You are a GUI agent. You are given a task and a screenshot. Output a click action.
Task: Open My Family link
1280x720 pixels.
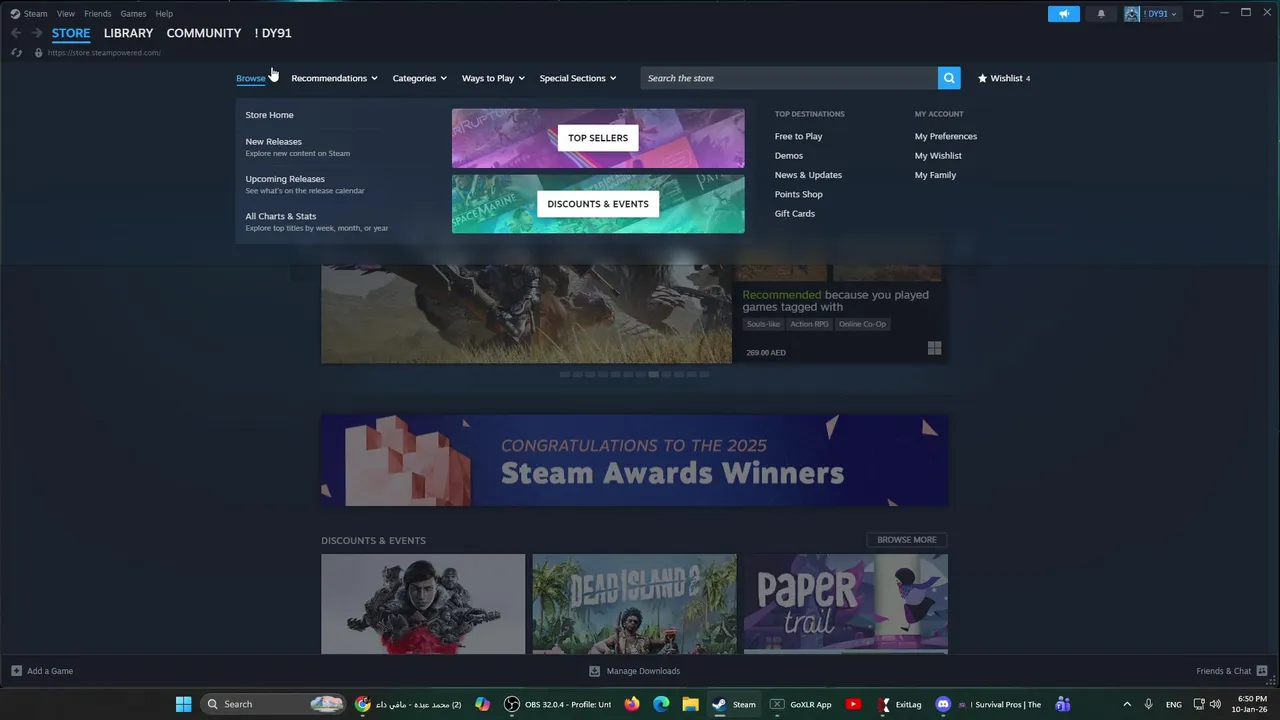coord(935,175)
